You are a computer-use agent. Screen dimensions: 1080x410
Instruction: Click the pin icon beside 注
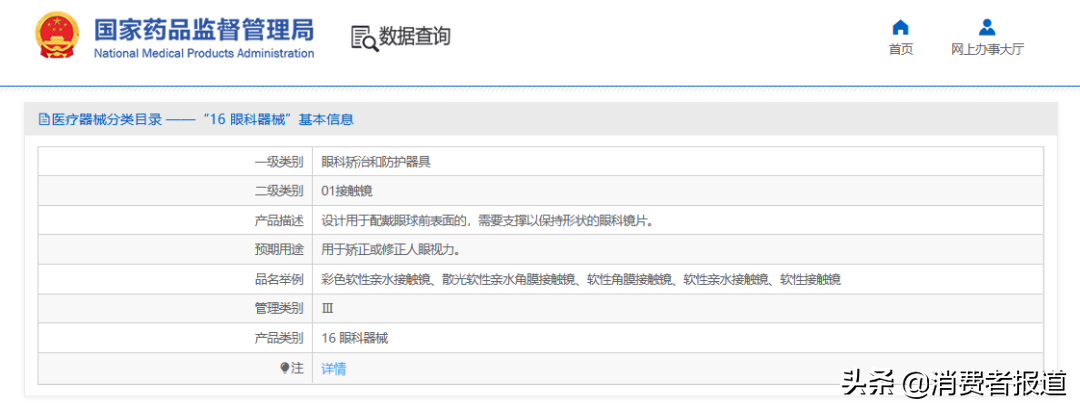pyautogui.click(x=284, y=368)
